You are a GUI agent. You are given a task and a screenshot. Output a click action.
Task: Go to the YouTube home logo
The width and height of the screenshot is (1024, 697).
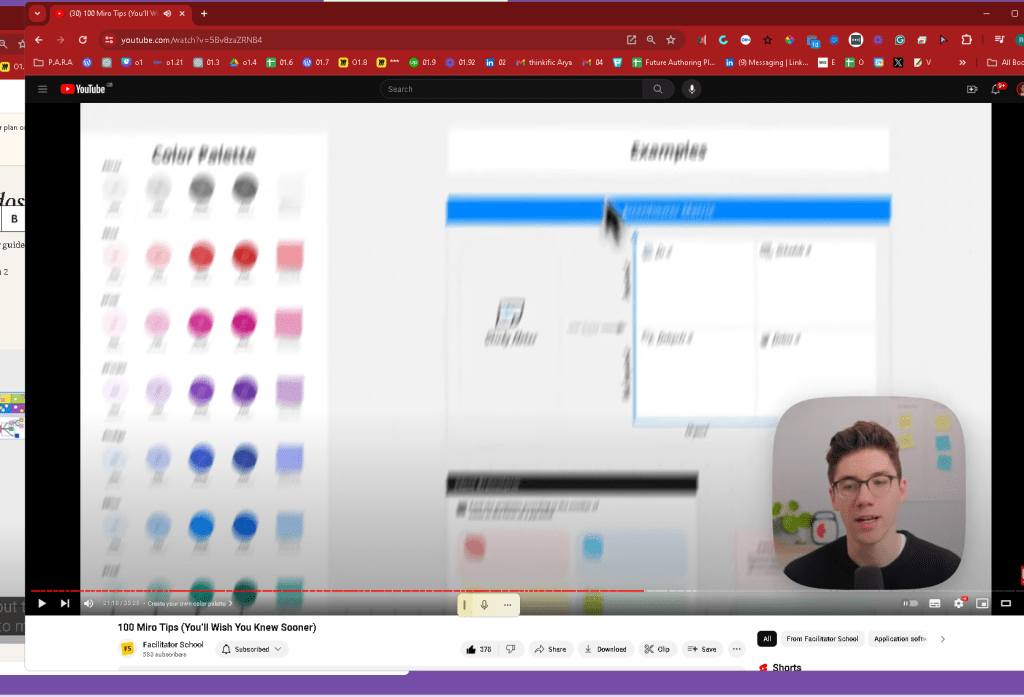pos(83,89)
